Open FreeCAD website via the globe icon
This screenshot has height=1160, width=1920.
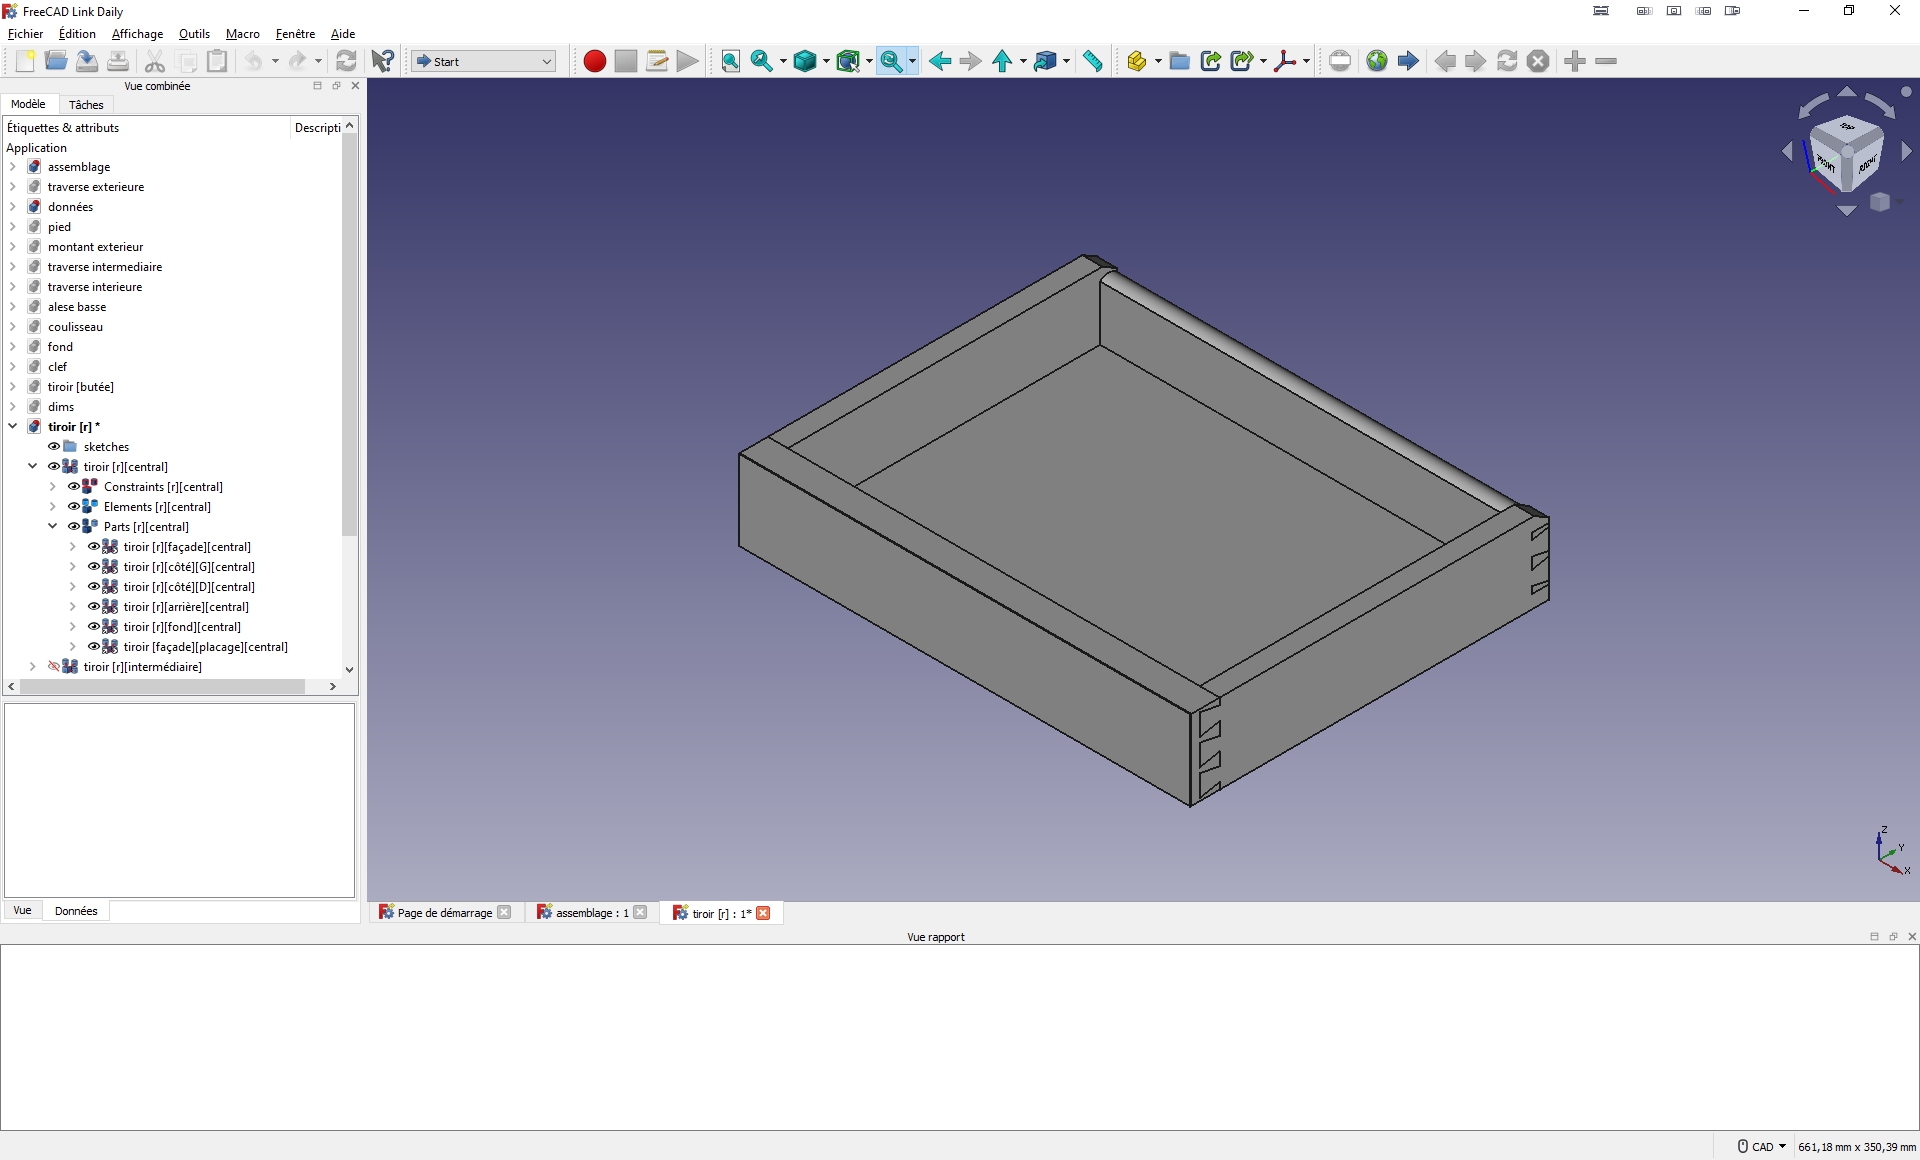click(x=1377, y=61)
